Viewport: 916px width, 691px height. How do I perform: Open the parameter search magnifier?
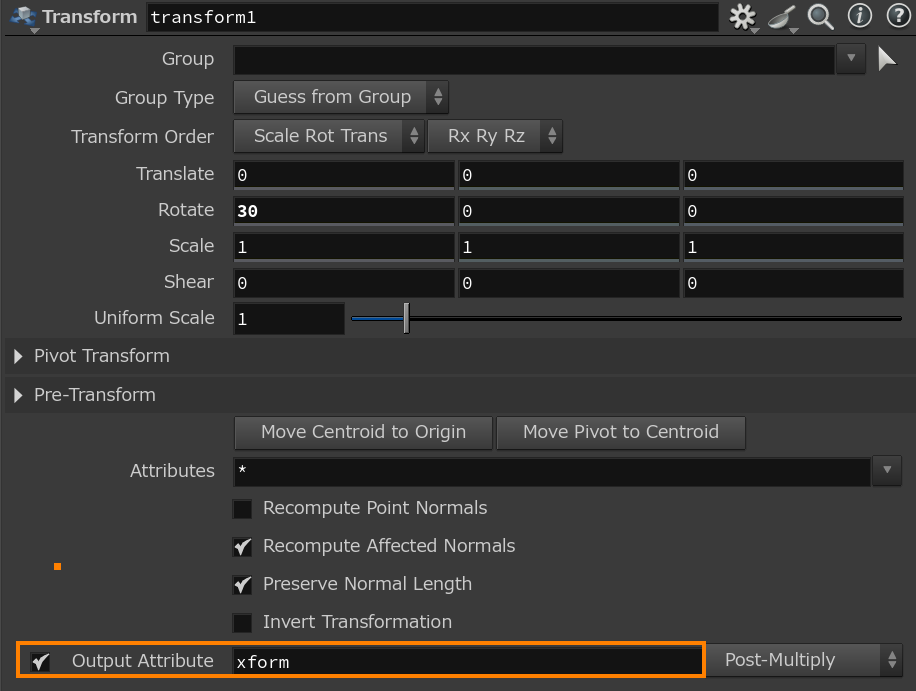click(x=820, y=17)
